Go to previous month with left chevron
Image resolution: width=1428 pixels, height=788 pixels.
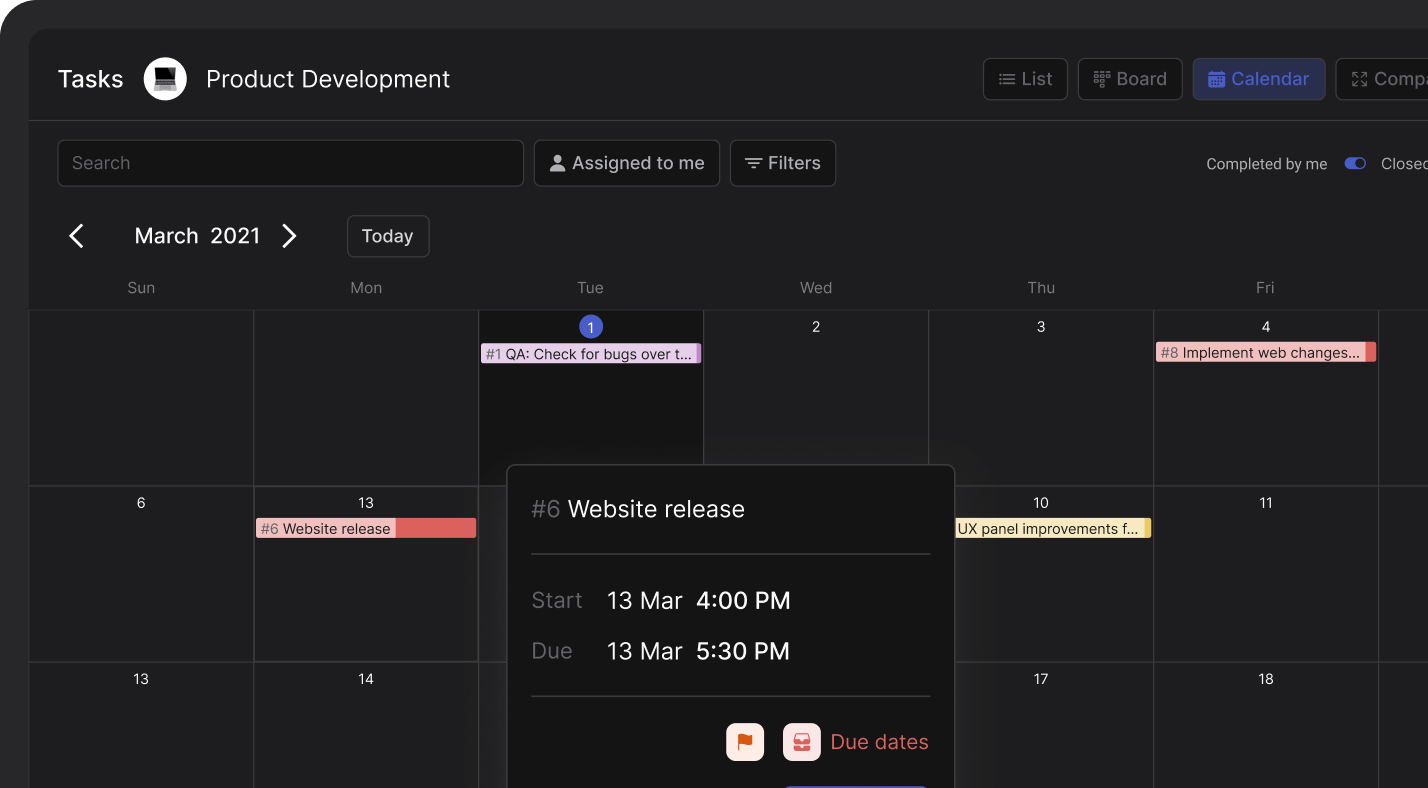click(76, 236)
